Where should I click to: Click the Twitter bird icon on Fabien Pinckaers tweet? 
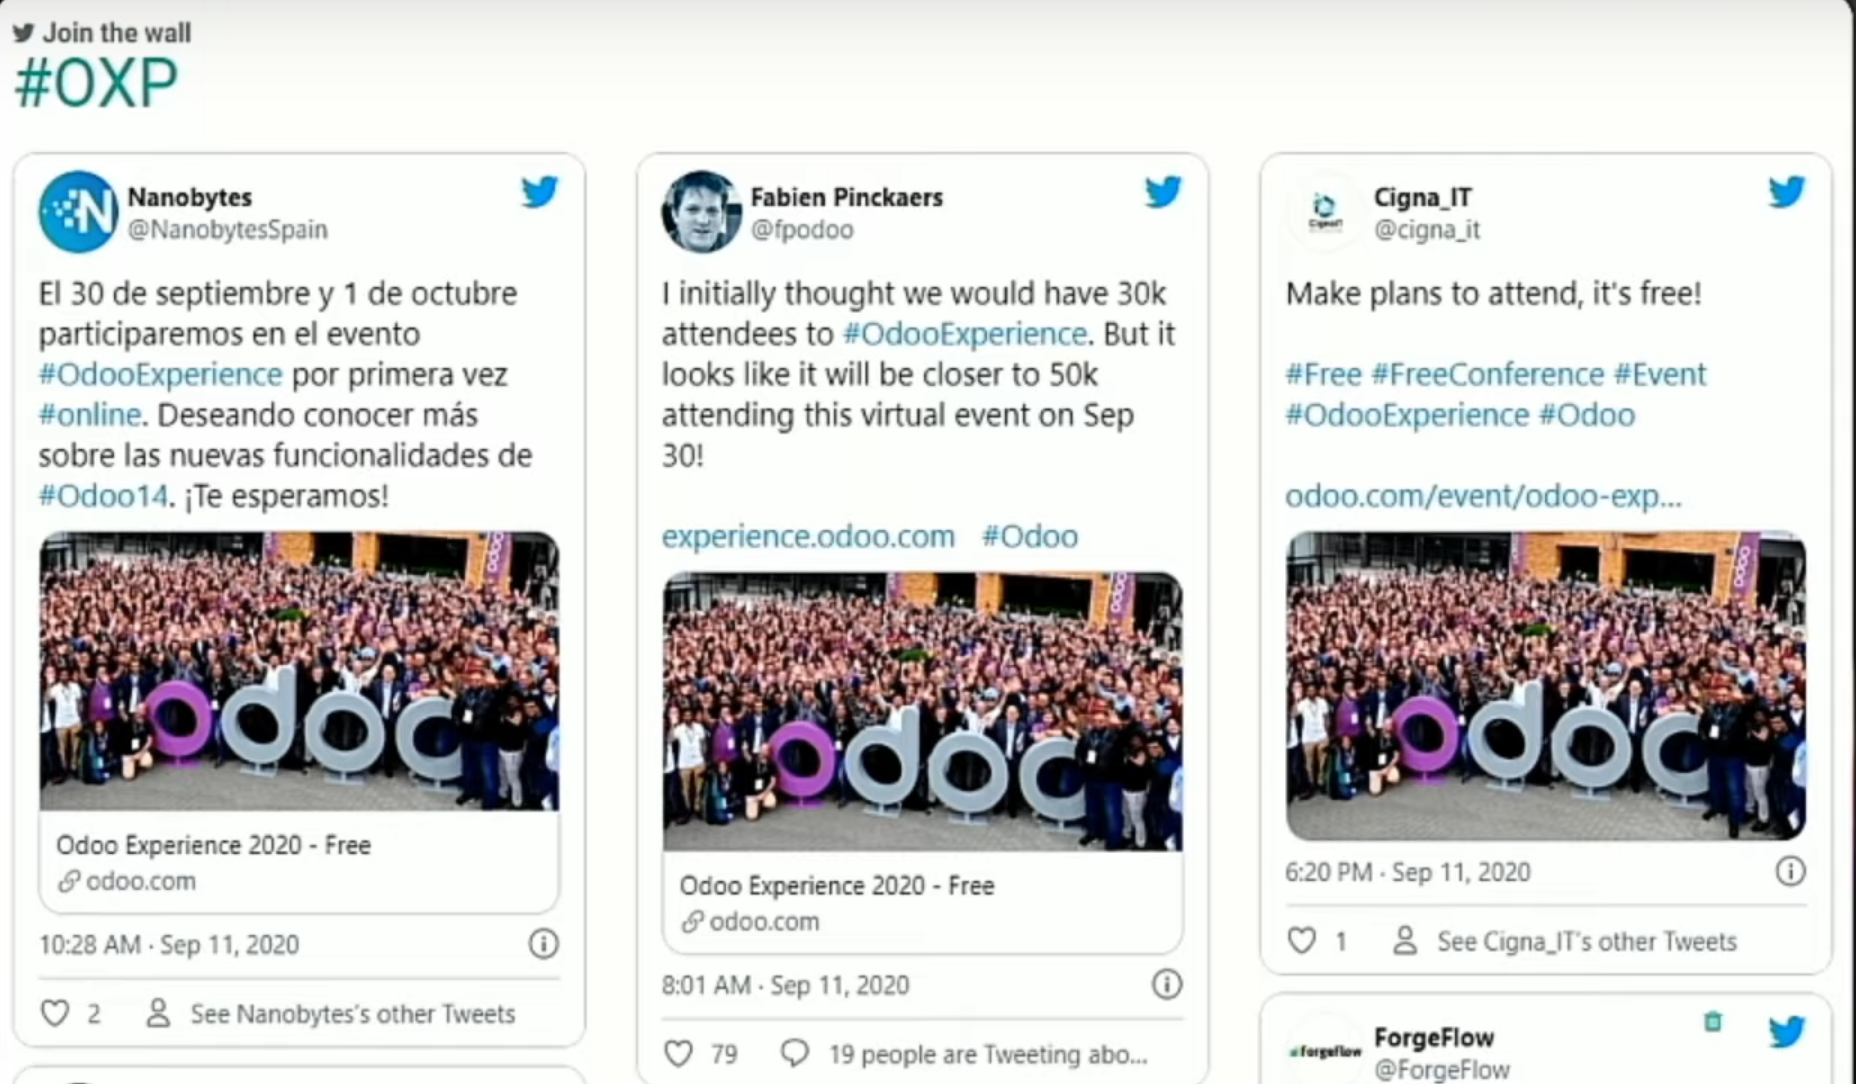pos(1163,191)
